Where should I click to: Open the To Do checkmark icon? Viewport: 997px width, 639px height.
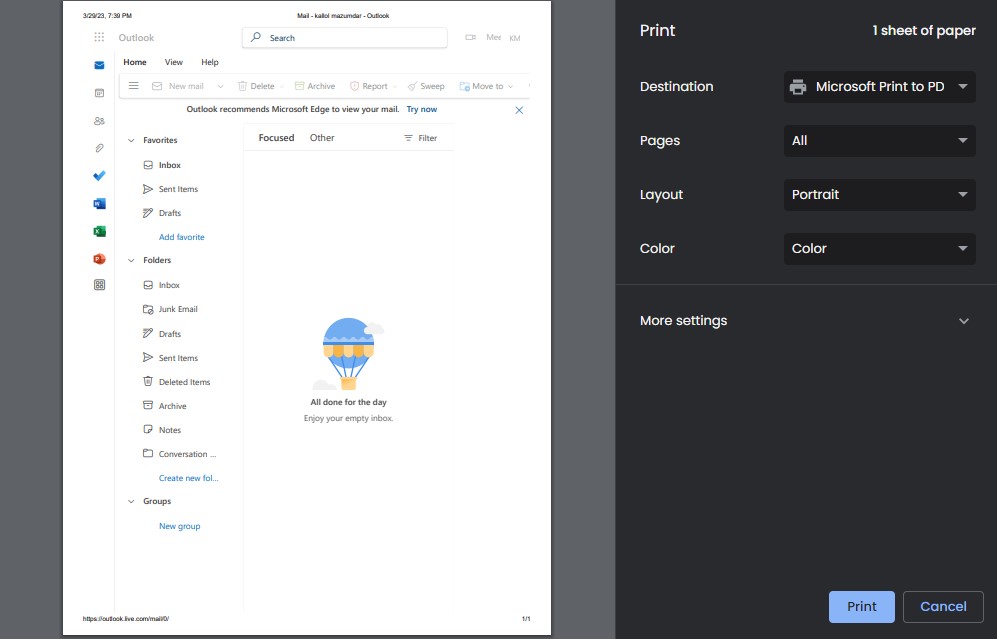(99, 176)
